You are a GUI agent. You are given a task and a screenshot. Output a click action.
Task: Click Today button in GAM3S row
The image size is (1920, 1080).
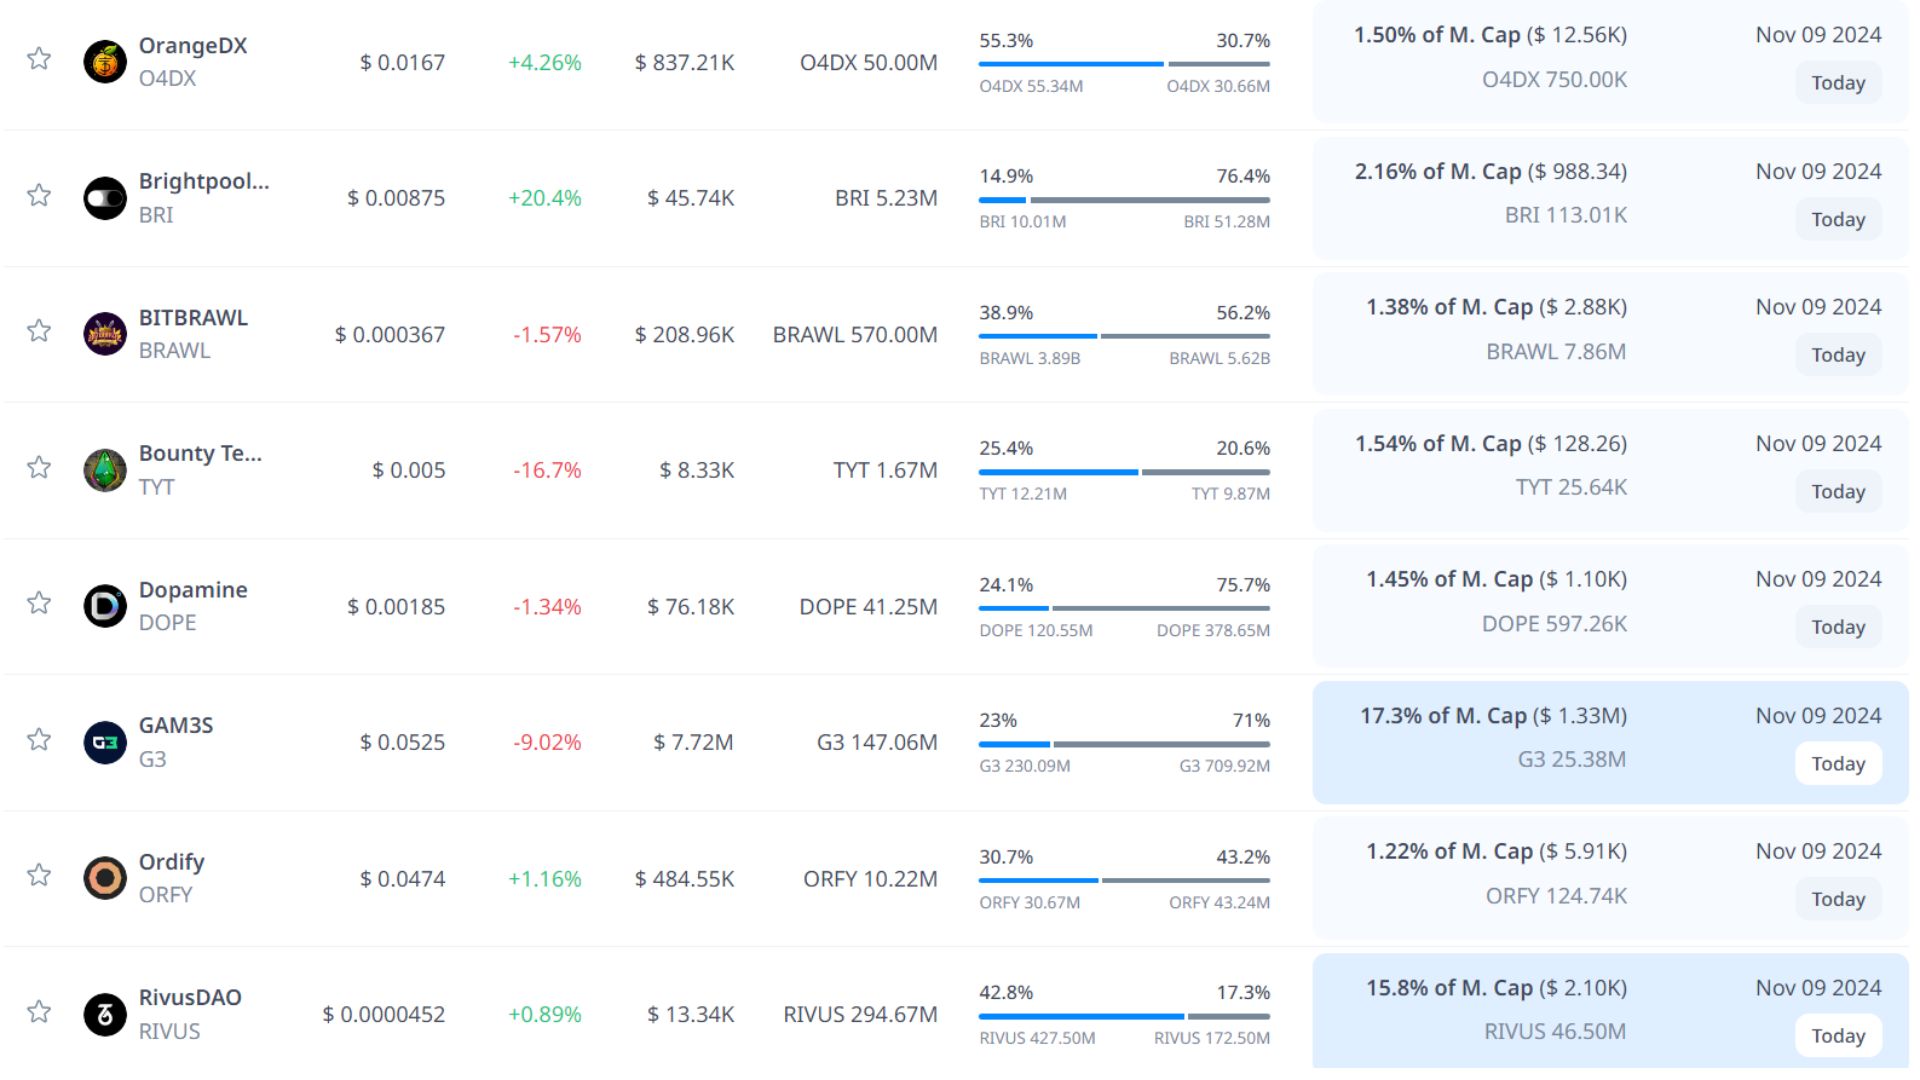click(x=1837, y=764)
